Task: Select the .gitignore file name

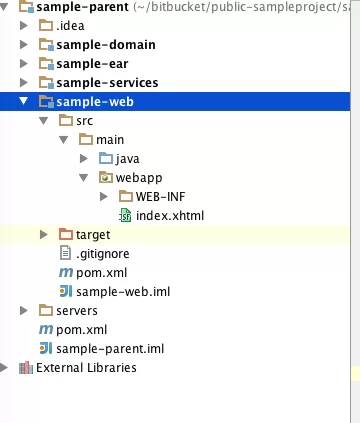Action: click(103, 254)
